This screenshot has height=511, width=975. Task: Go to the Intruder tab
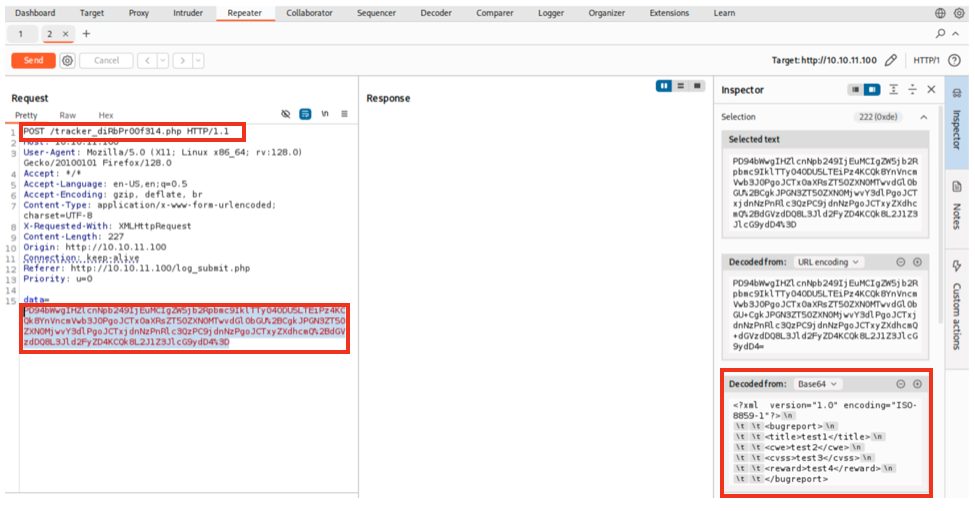click(x=188, y=13)
